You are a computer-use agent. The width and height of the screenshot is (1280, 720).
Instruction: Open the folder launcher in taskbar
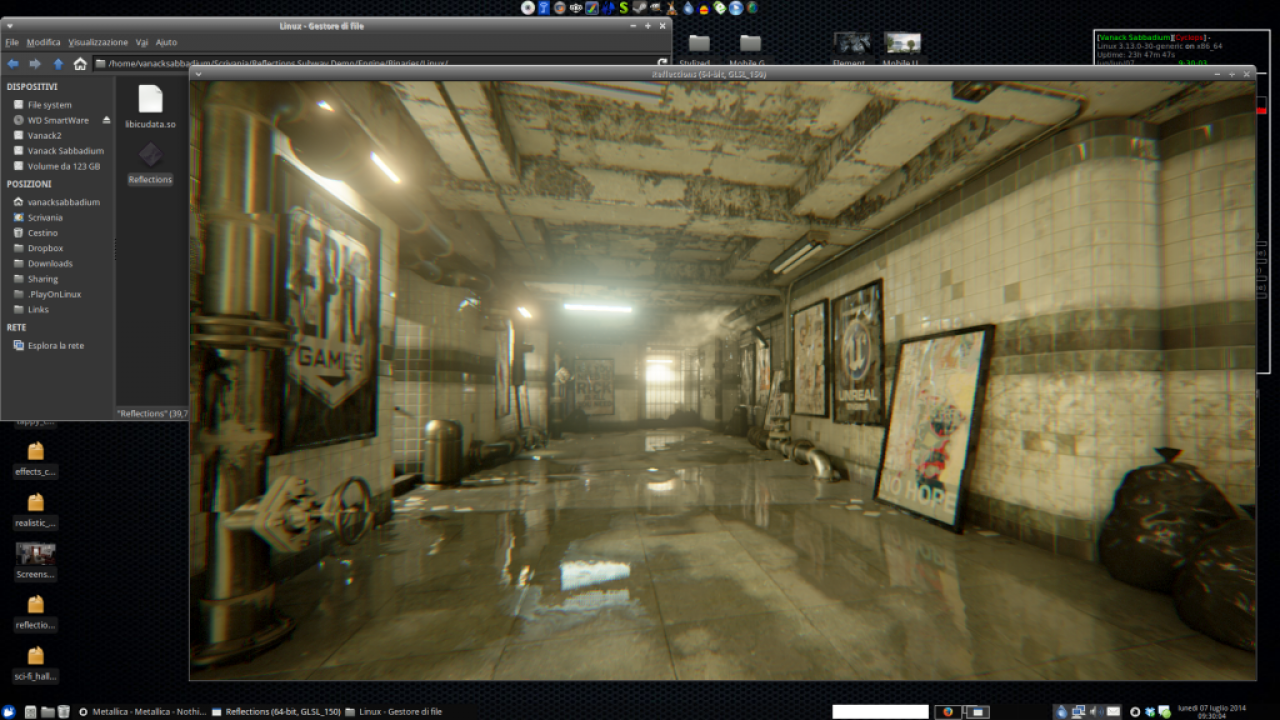coord(47,712)
